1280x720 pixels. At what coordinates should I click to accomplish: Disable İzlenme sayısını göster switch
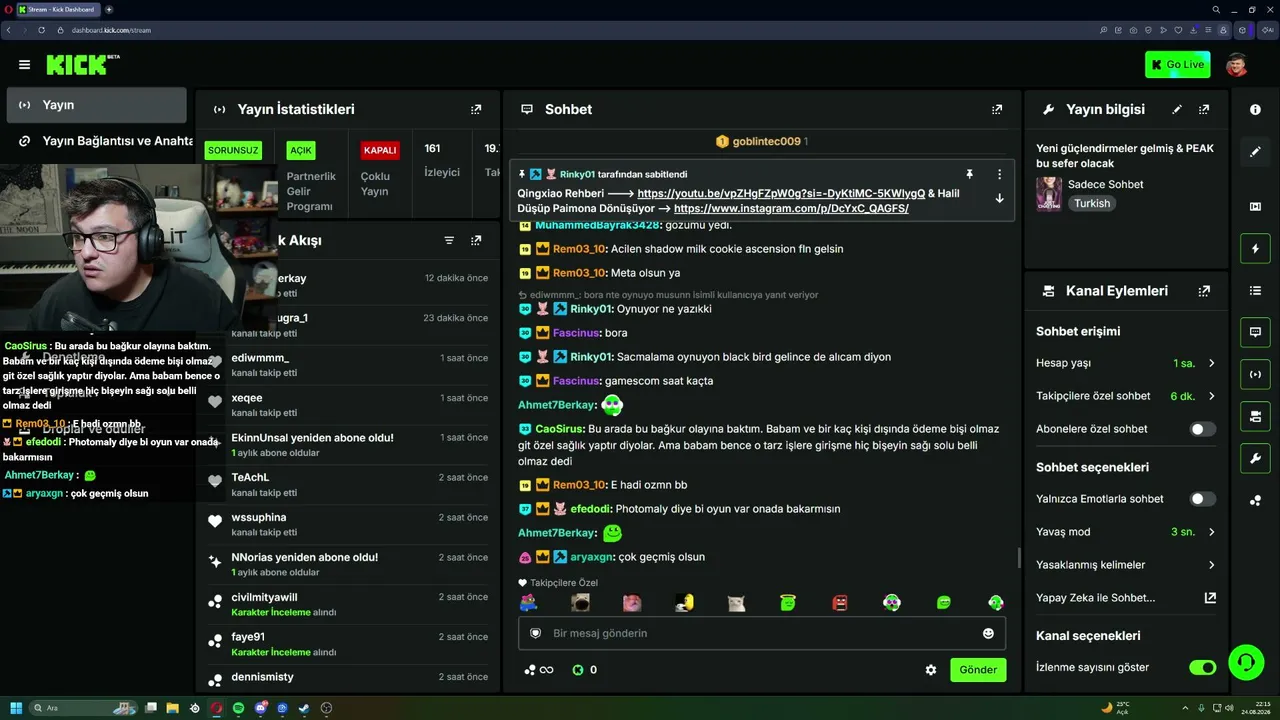pyautogui.click(x=1203, y=667)
